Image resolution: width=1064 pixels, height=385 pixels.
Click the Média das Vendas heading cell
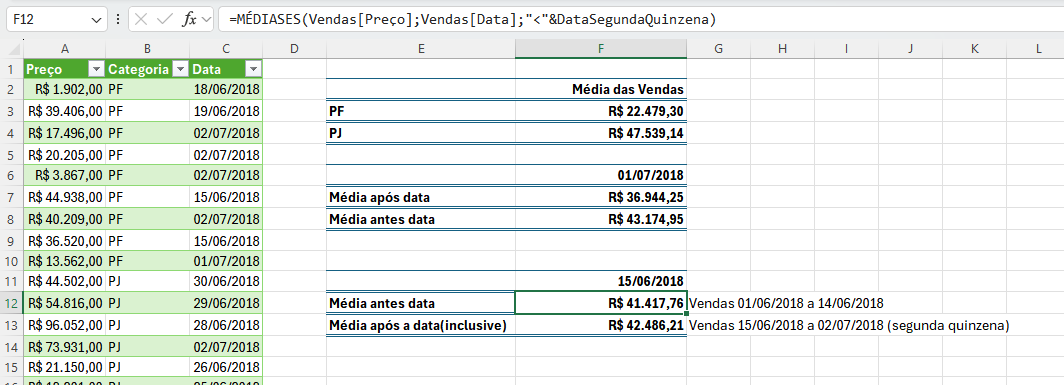pyautogui.click(x=601, y=90)
